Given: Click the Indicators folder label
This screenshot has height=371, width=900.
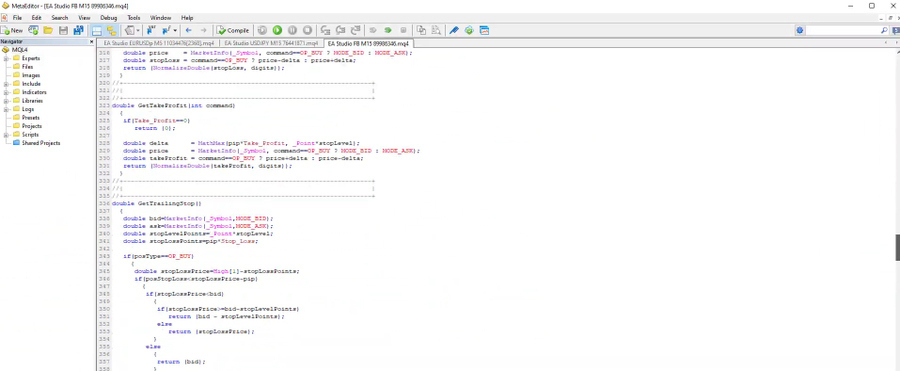Looking at the screenshot, I should tap(34, 92).
